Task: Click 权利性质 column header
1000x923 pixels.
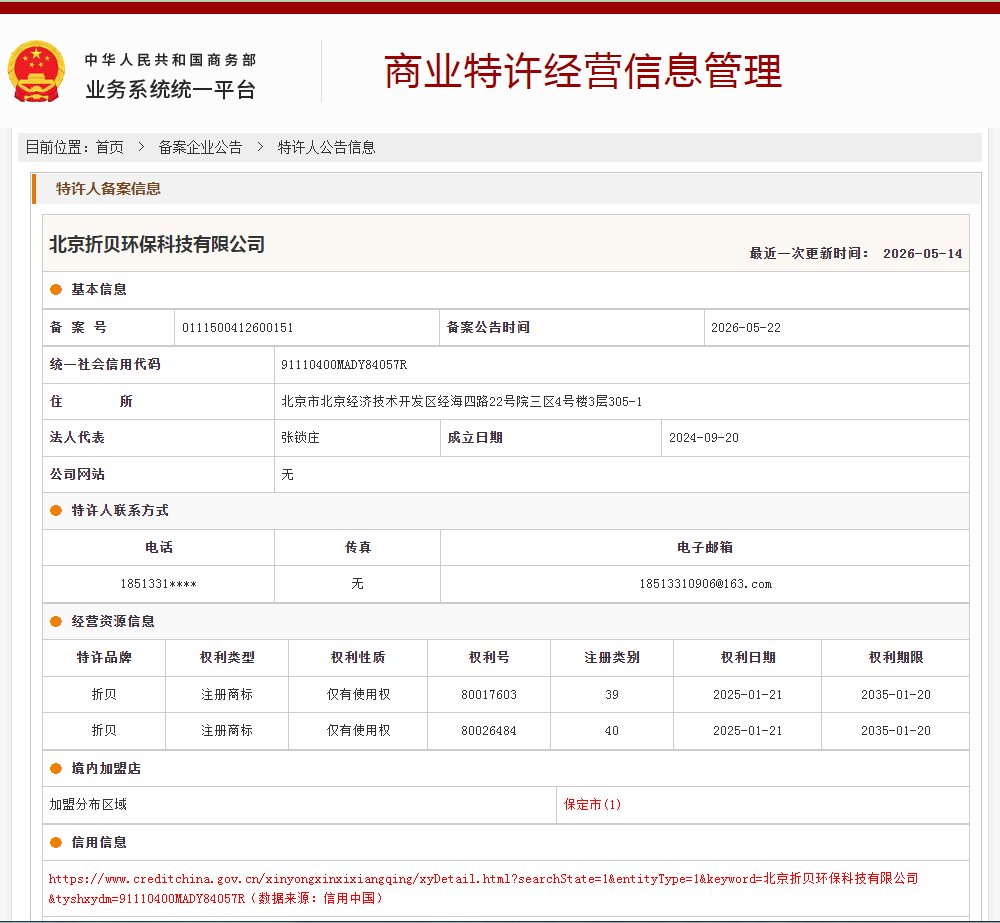Action: point(358,658)
